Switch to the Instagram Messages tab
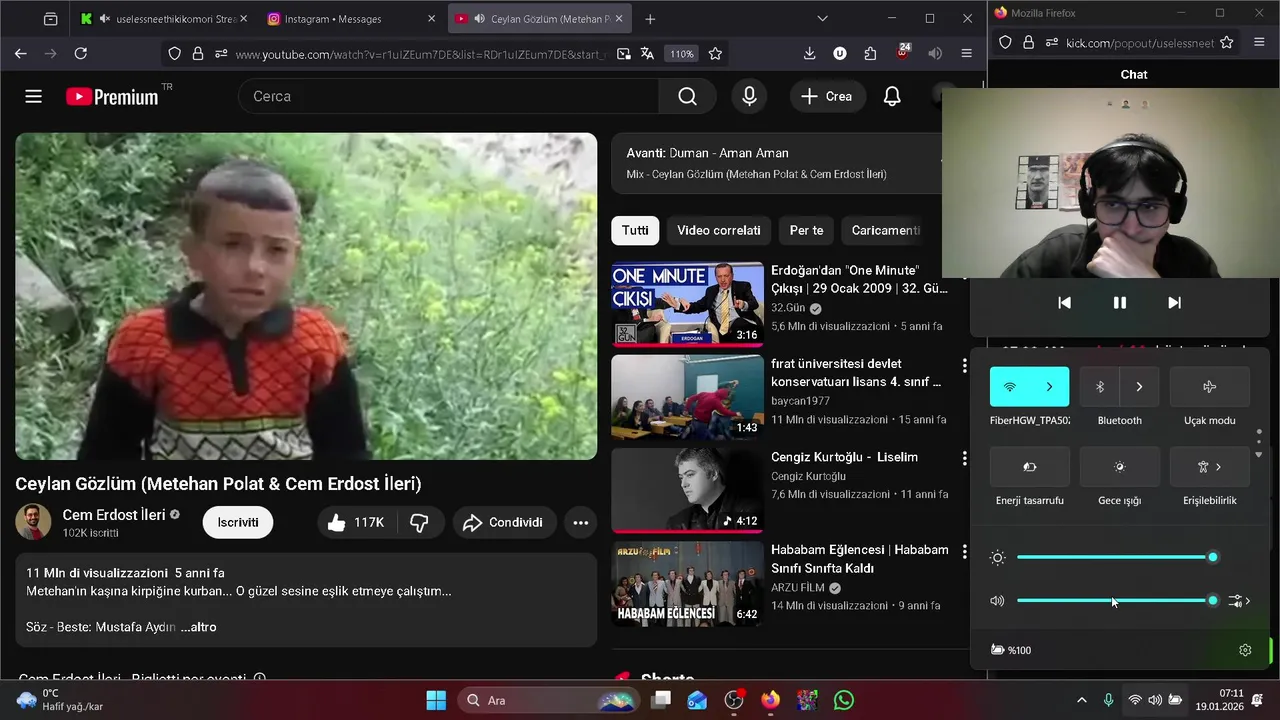The height and width of the screenshot is (720, 1280). point(350,19)
